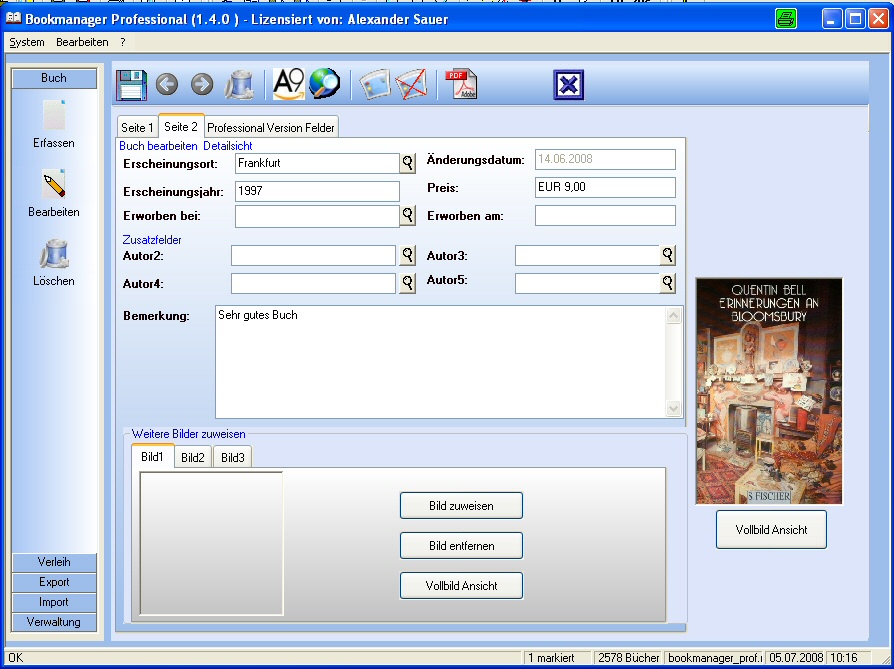Go to previous book with back arrow
The width and height of the screenshot is (894, 669).
(x=167, y=85)
